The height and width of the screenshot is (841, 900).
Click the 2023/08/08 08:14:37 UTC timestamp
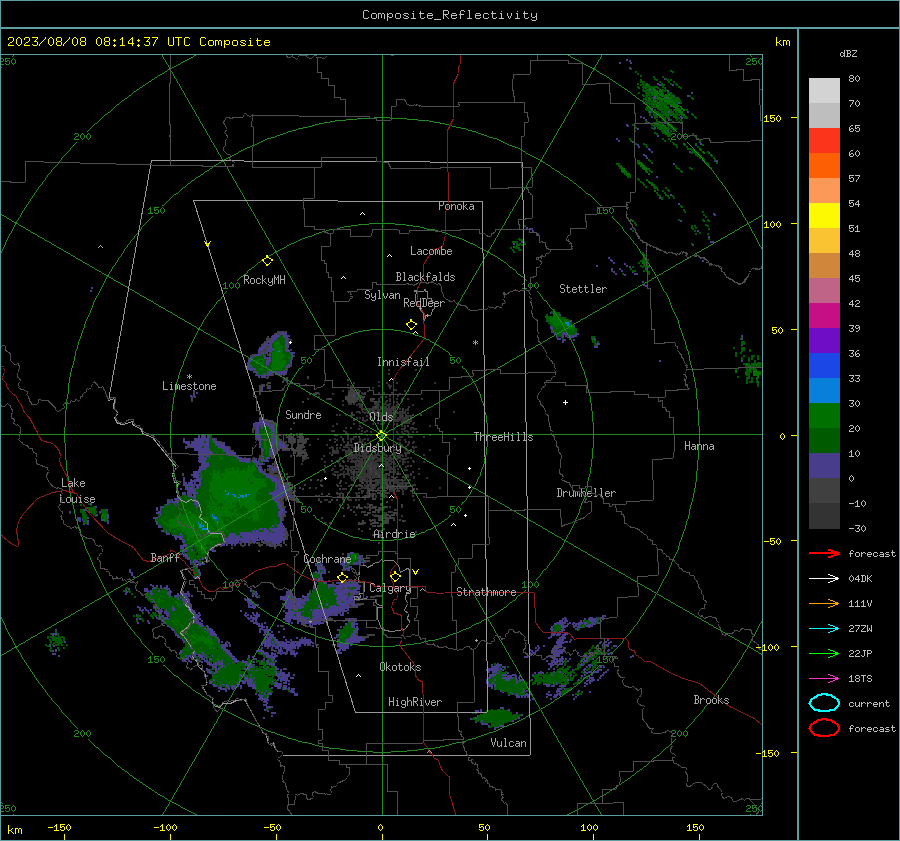click(x=98, y=42)
